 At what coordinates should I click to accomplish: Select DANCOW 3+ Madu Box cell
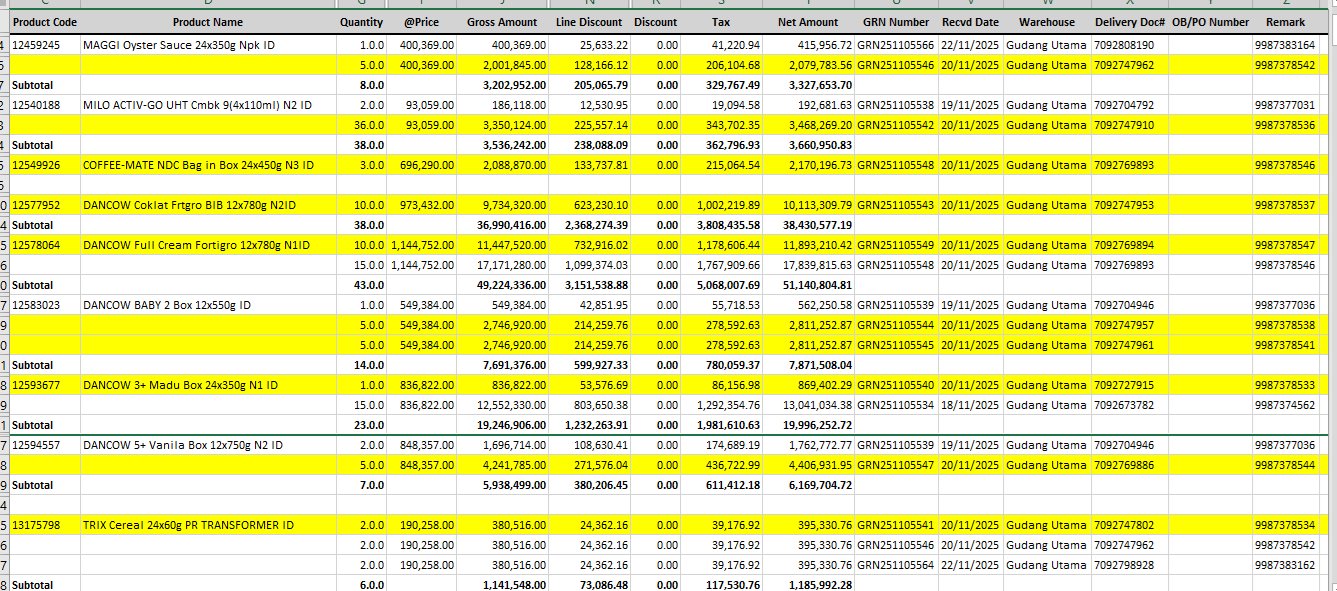tap(180, 385)
